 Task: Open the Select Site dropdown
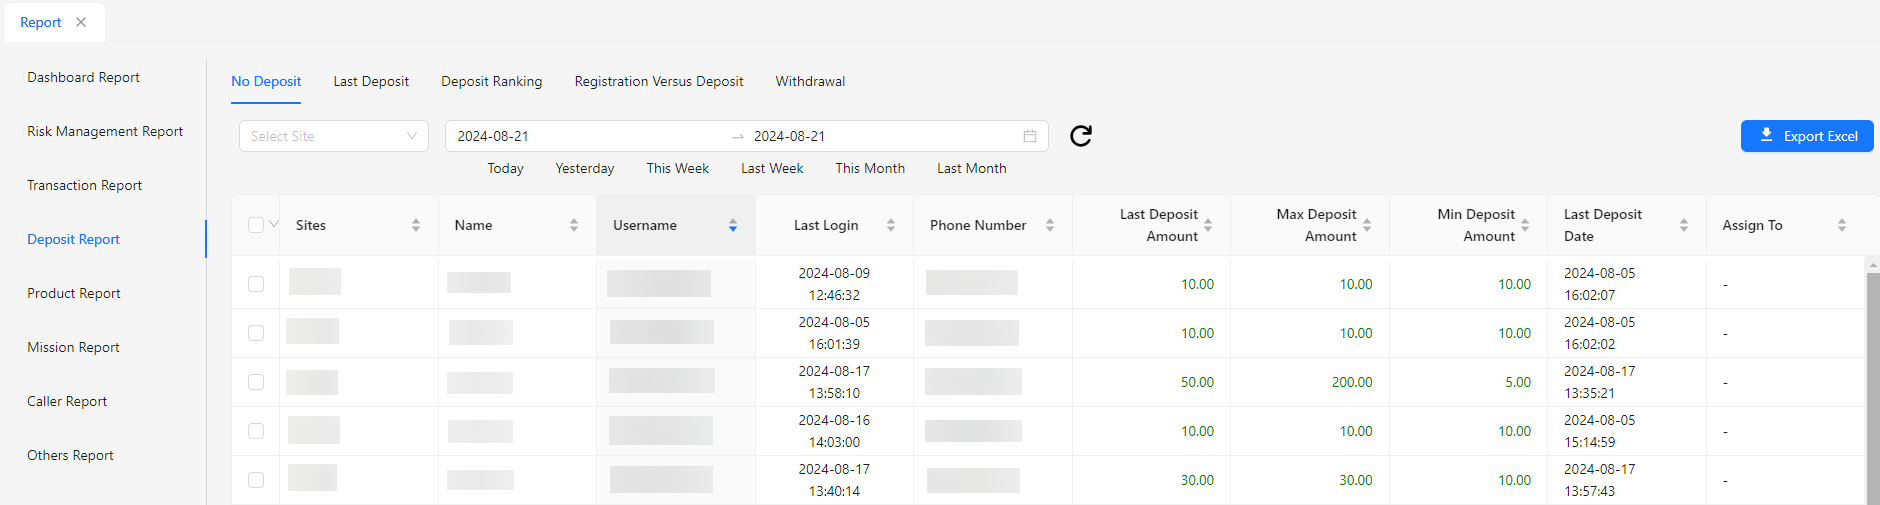coord(333,136)
